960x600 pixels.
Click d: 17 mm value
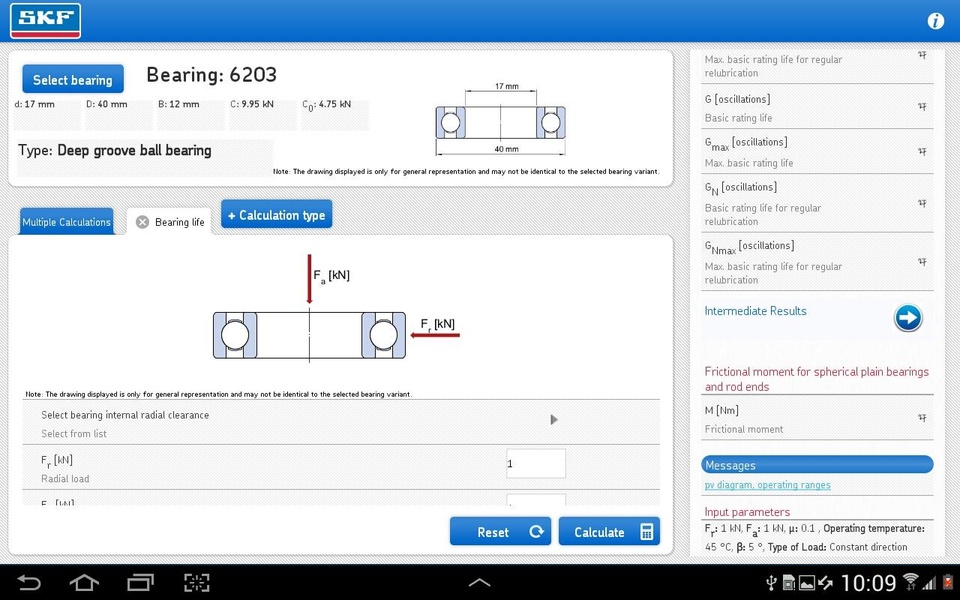tap(34, 104)
